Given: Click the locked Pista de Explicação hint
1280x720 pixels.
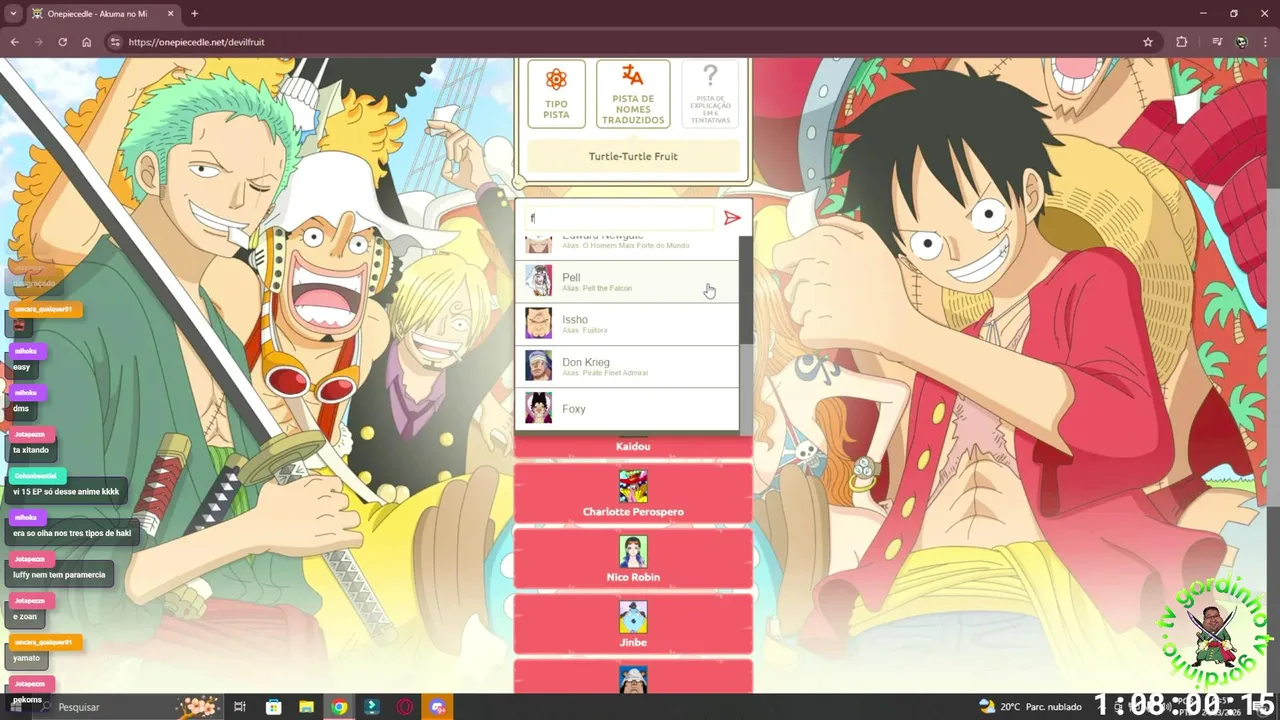Looking at the screenshot, I should [x=710, y=94].
